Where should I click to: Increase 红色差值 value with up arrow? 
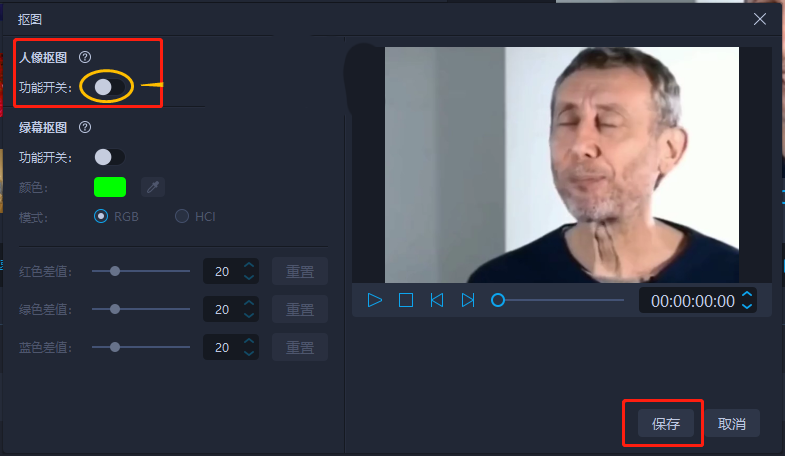249,265
